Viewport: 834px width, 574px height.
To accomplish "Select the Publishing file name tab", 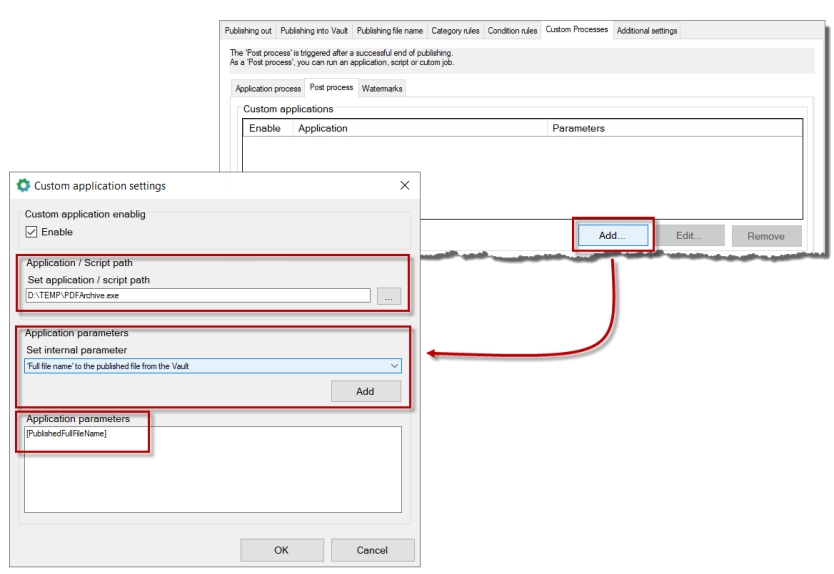I will click(390, 31).
